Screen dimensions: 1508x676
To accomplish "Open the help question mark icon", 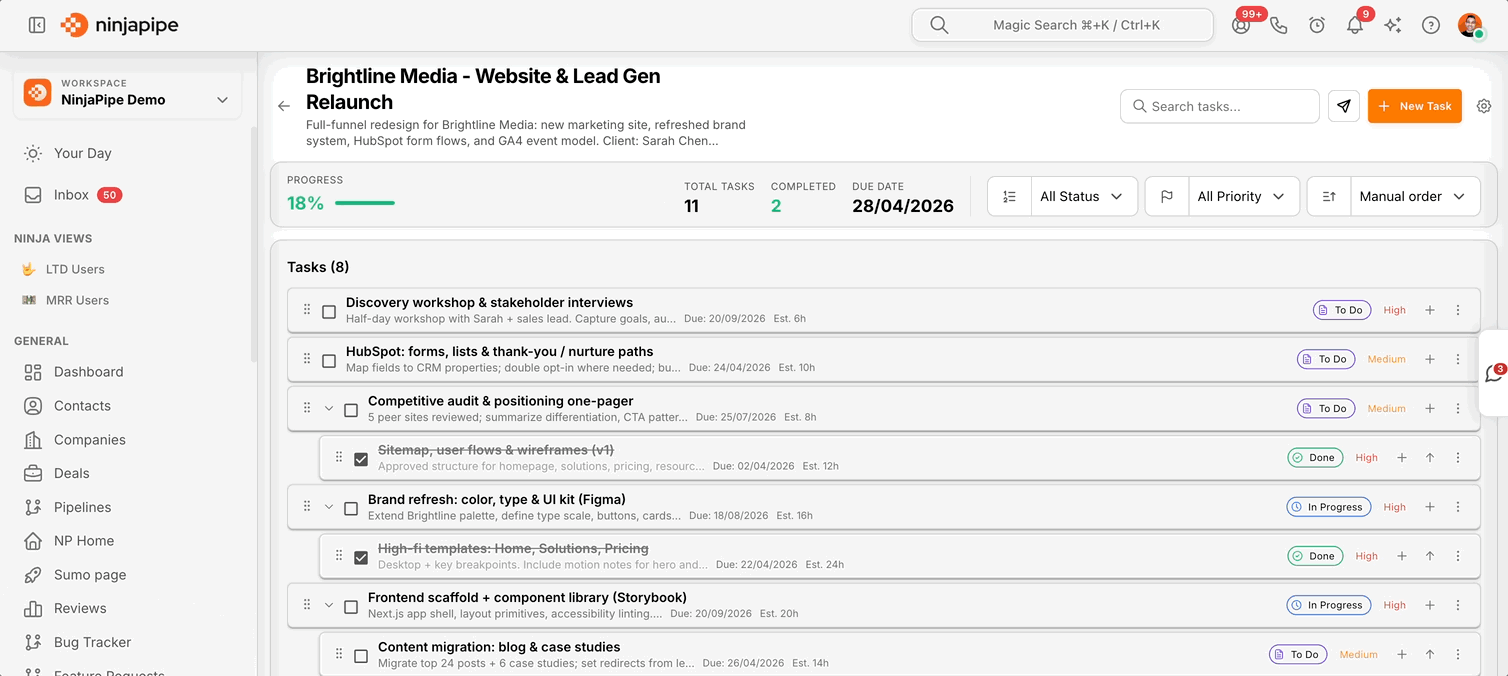I will point(1431,26).
